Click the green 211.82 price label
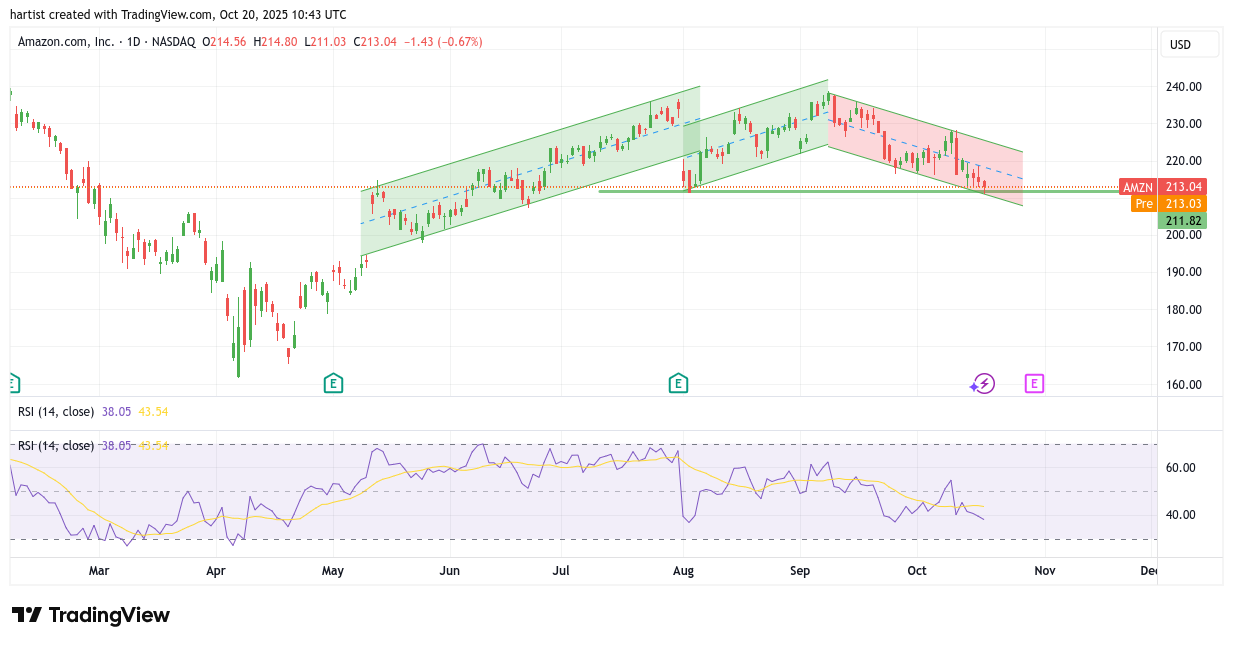Image resolution: width=1233 pixels, height=645 pixels. coord(1182,221)
